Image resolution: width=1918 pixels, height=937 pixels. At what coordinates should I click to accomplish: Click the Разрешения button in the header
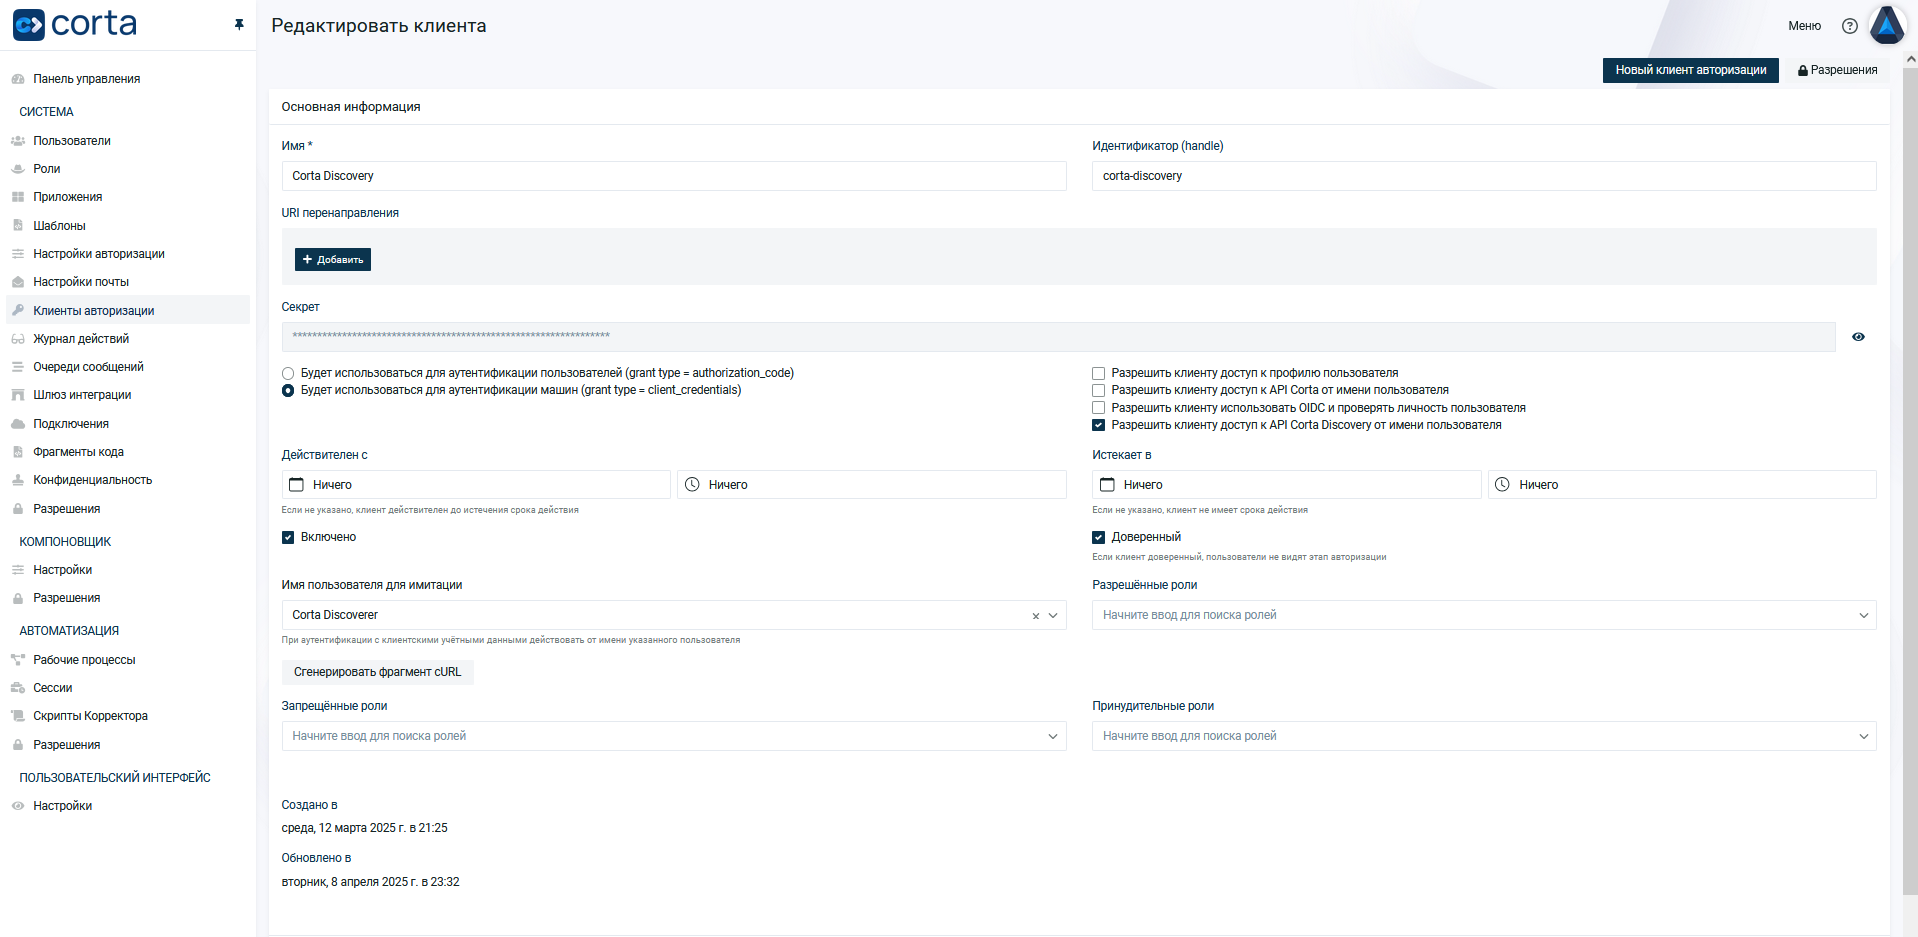(x=1838, y=70)
